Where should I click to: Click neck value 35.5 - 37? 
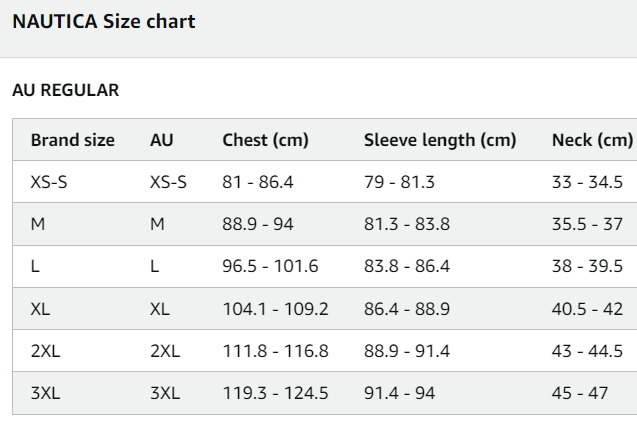tap(587, 224)
